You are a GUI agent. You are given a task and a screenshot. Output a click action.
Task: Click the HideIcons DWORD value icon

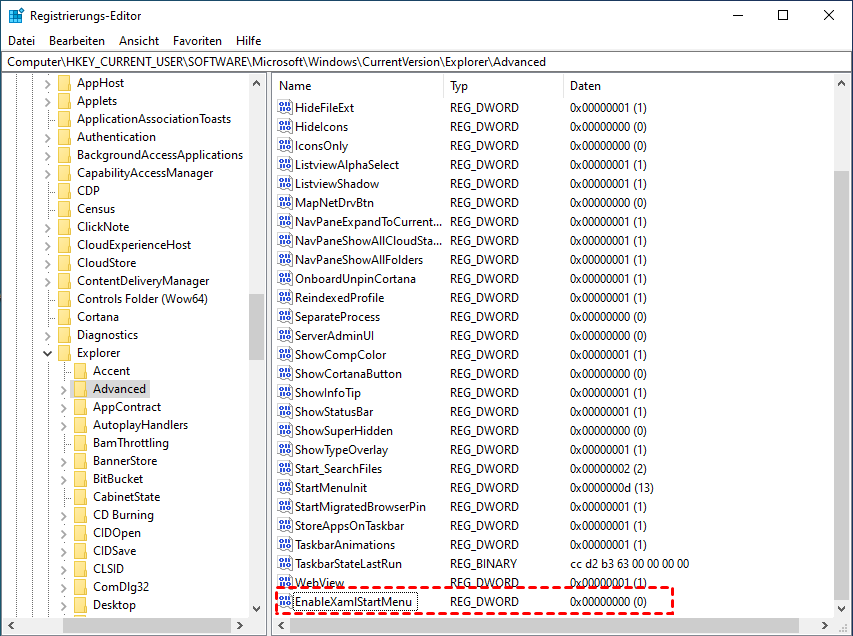pos(285,126)
